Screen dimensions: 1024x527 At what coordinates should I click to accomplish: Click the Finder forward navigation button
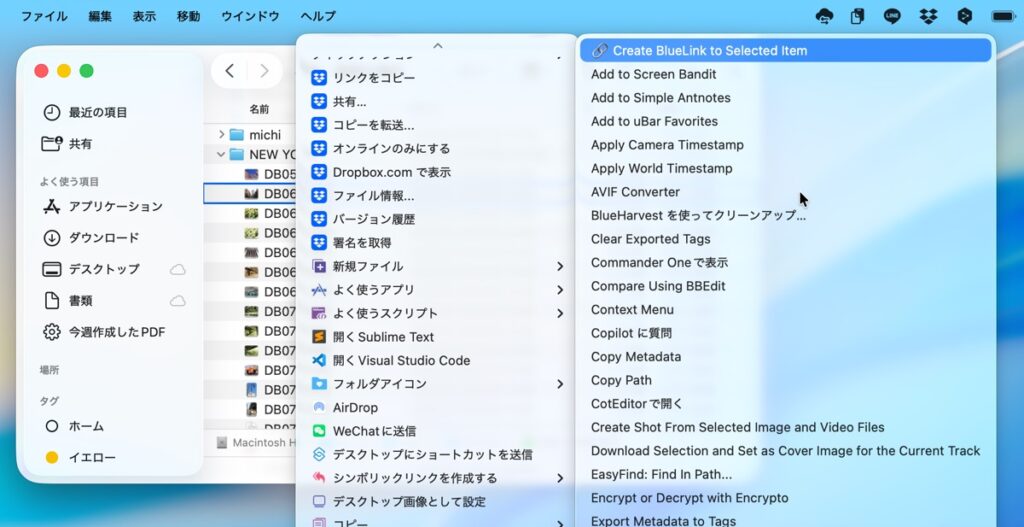pyautogui.click(x=264, y=71)
